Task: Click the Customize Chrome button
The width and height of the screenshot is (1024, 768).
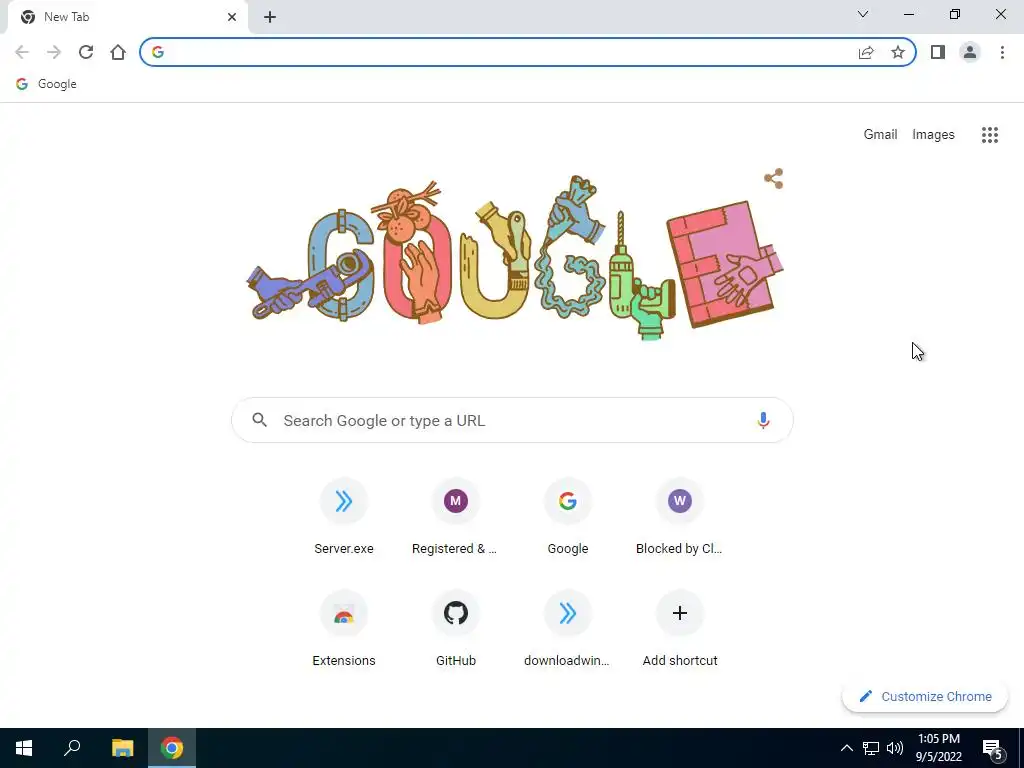Action: tap(925, 696)
